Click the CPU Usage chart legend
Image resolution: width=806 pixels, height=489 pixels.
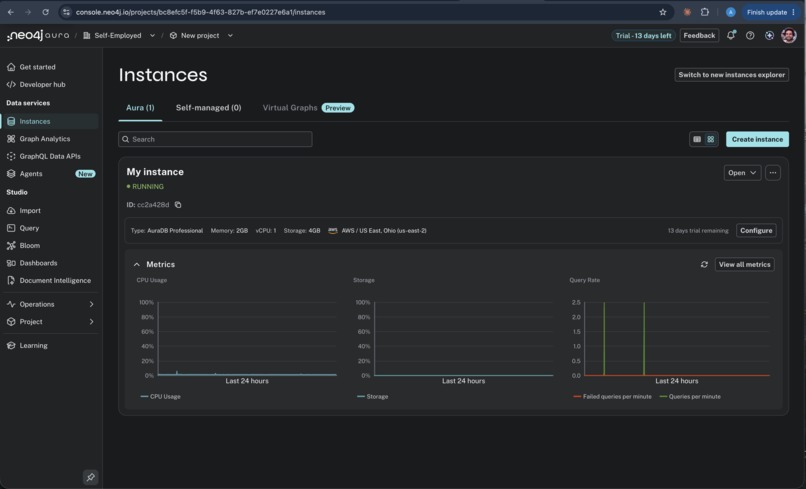coord(160,396)
